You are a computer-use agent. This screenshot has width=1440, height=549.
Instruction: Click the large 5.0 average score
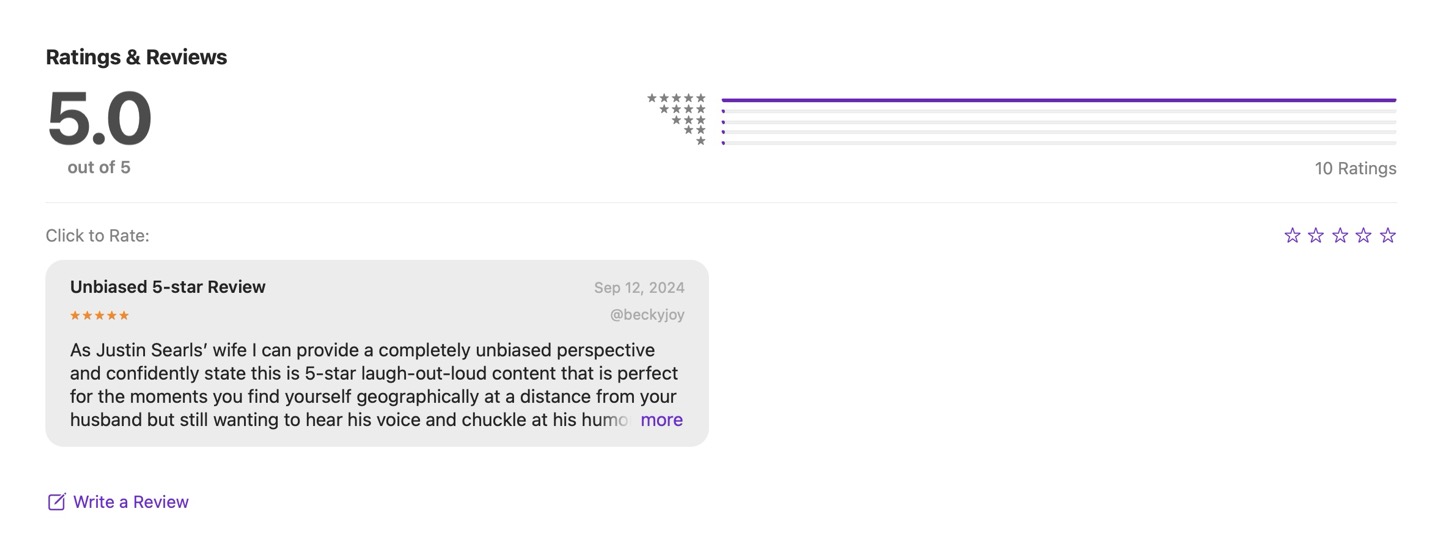99,119
